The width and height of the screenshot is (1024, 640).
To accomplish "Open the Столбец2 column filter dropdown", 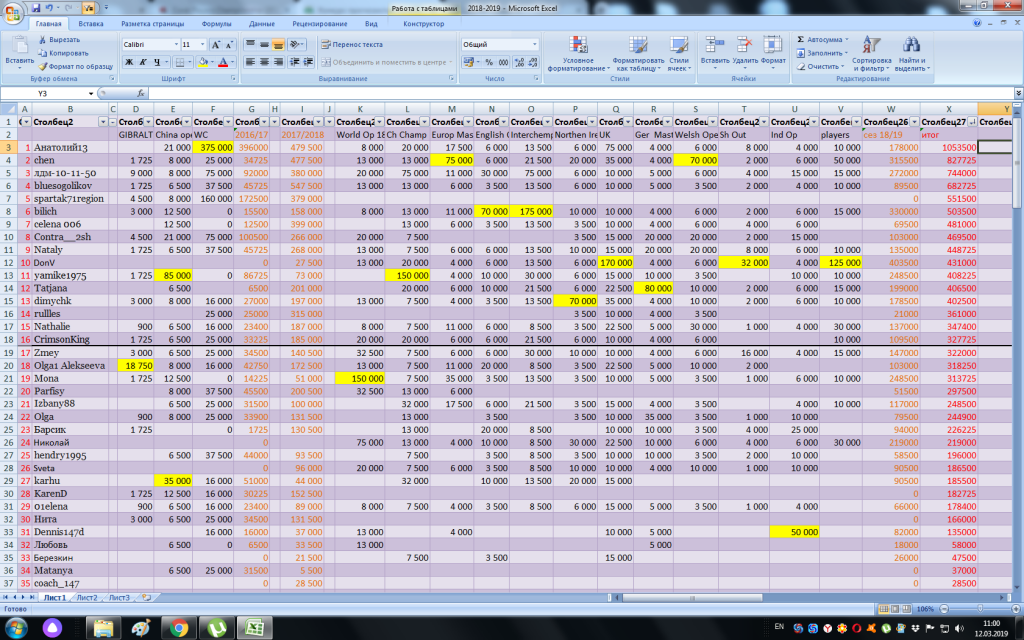I will pos(102,121).
